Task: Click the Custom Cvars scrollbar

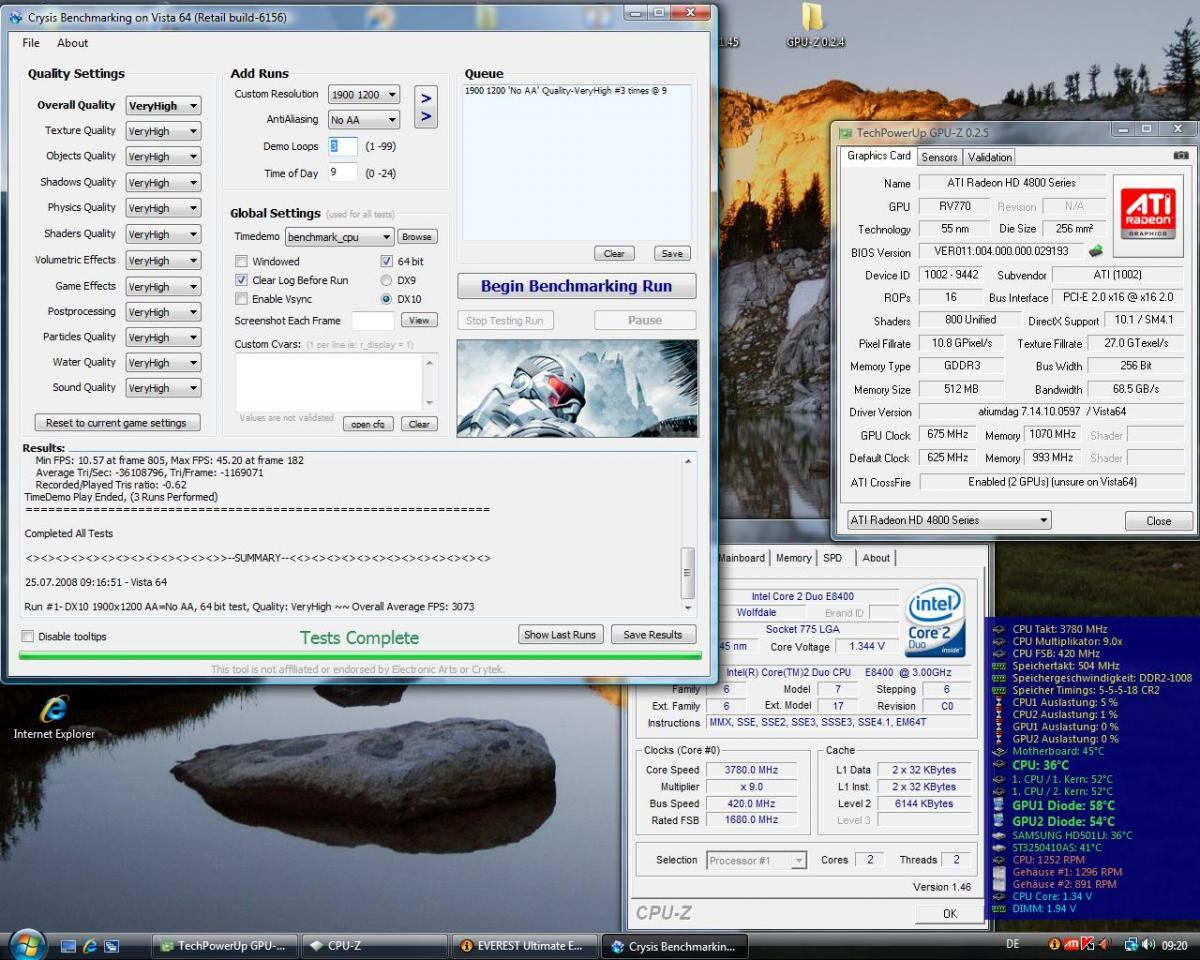Action: click(x=430, y=381)
